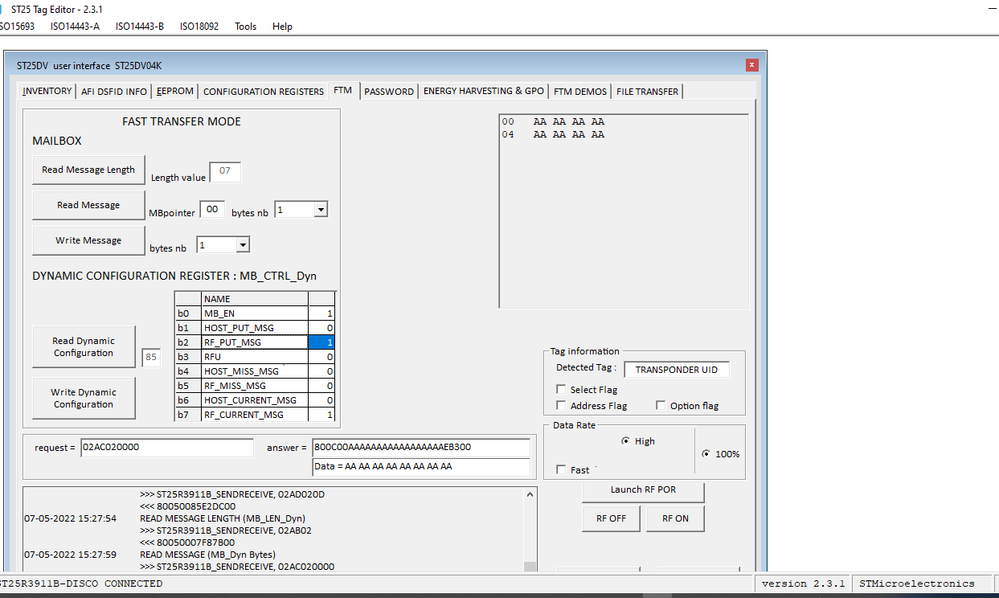Click the Read Message button
Viewport: 999px width, 598px height.
click(89, 205)
